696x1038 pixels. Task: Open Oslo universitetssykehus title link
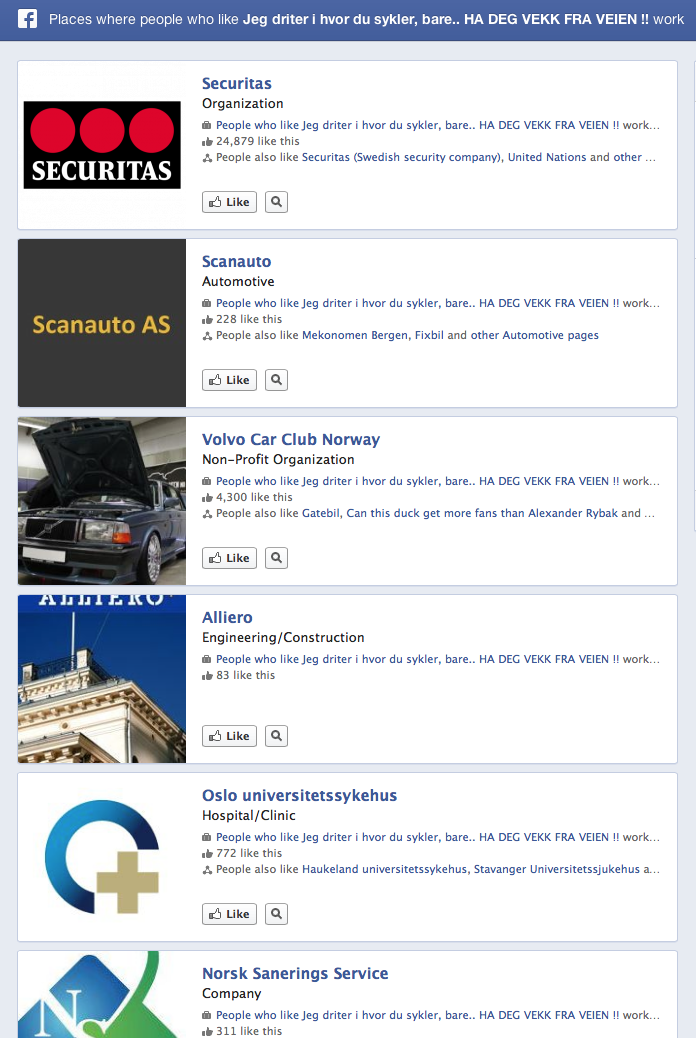299,796
